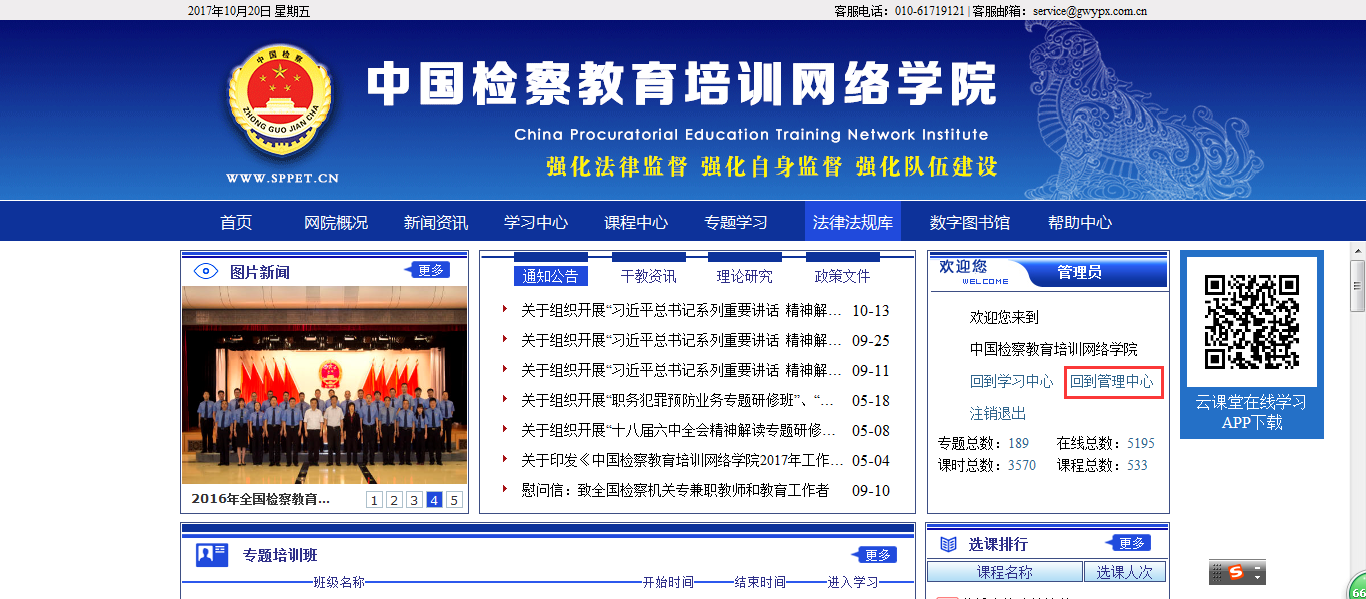The height and width of the screenshot is (599, 1366).
Task: Click 更多 in the 图片新闻 panel
Action: tap(428, 270)
